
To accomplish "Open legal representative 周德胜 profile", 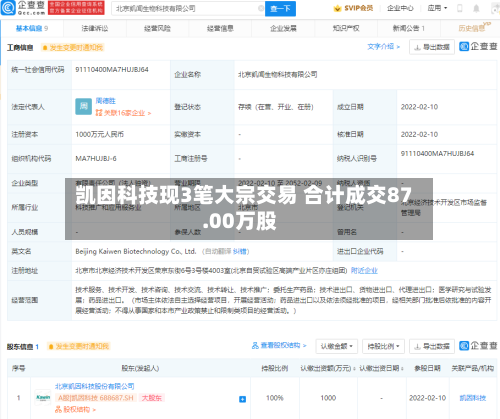I will click(x=105, y=101).
